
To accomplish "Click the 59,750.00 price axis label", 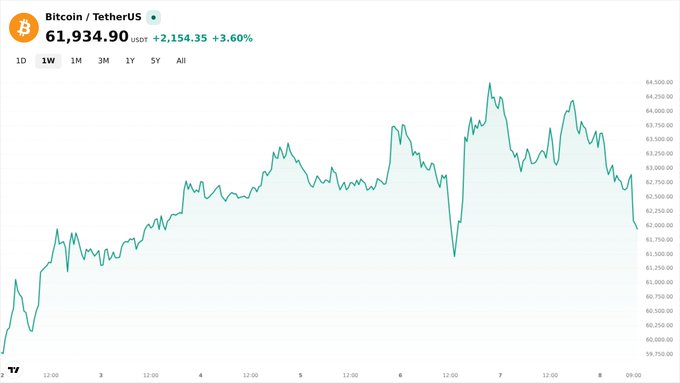I will click(659, 354).
